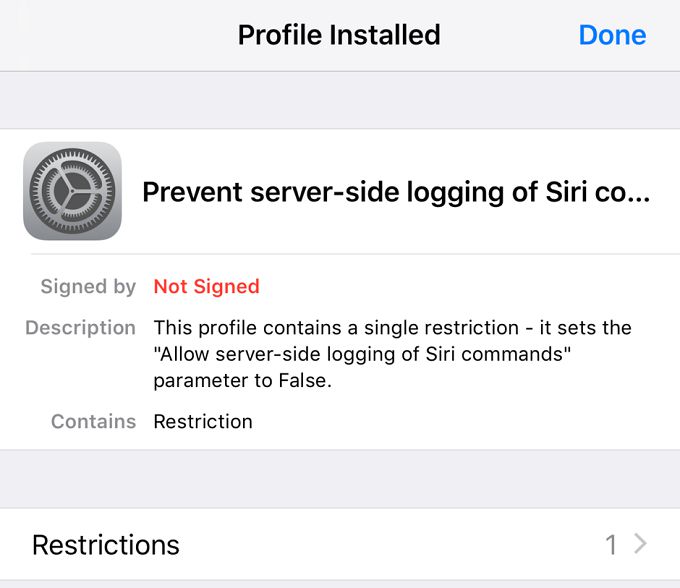Click the restrictions count number 1
This screenshot has height=588, width=680.
coord(611,545)
